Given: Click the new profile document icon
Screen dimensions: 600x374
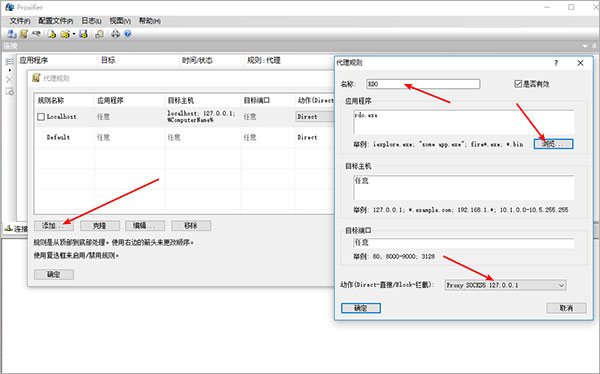Looking at the screenshot, I should pyautogui.click(x=52, y=34).
